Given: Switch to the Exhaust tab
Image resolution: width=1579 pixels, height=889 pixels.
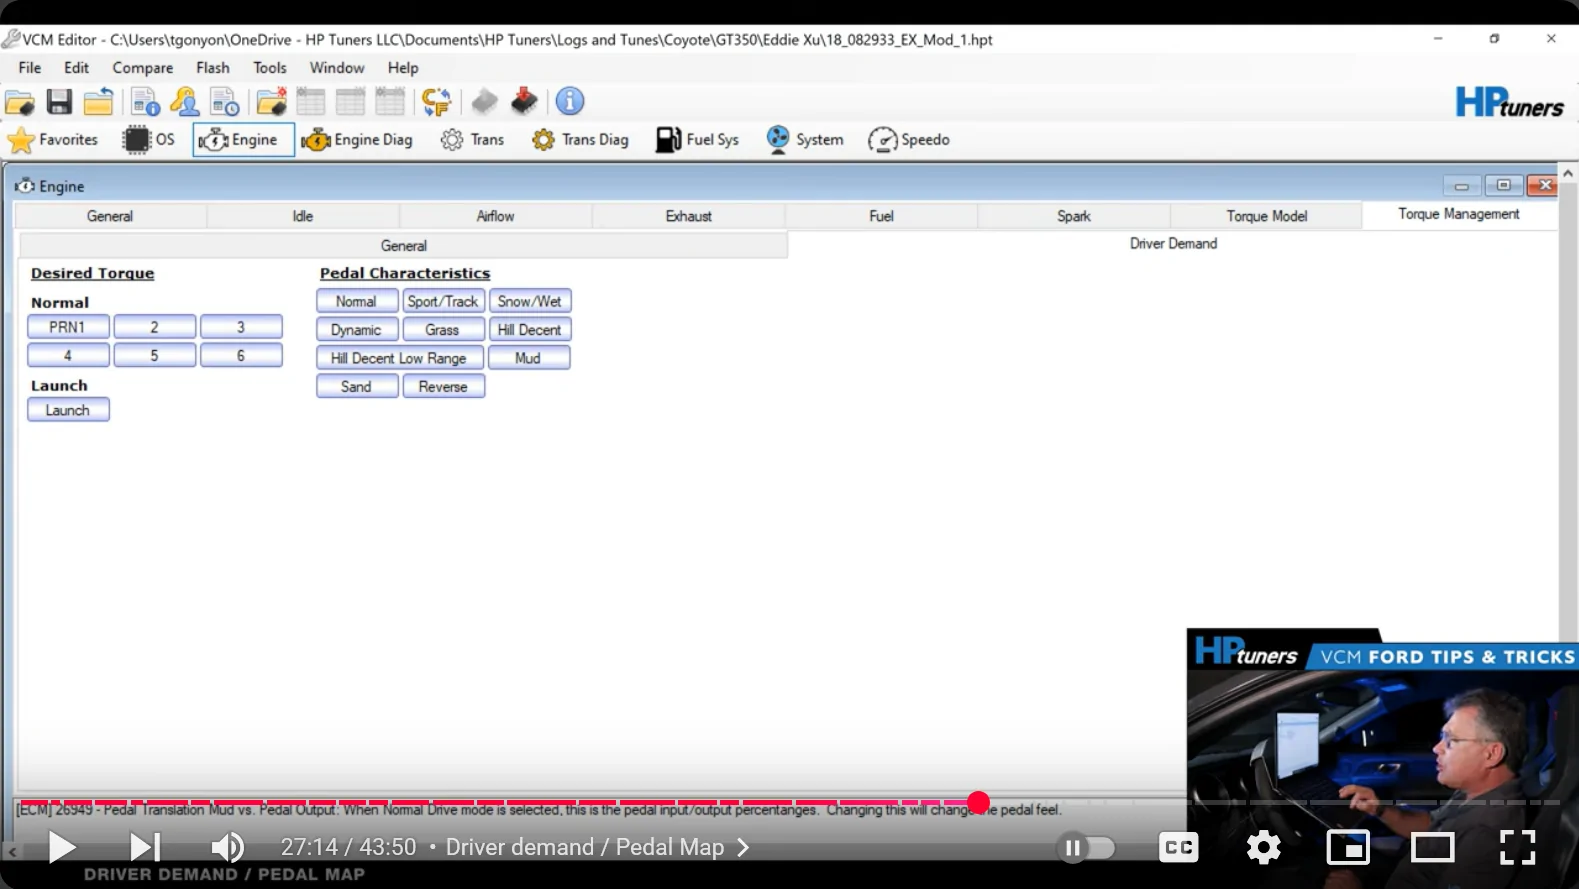Looking at the screenshot, I should coord(689,216).
